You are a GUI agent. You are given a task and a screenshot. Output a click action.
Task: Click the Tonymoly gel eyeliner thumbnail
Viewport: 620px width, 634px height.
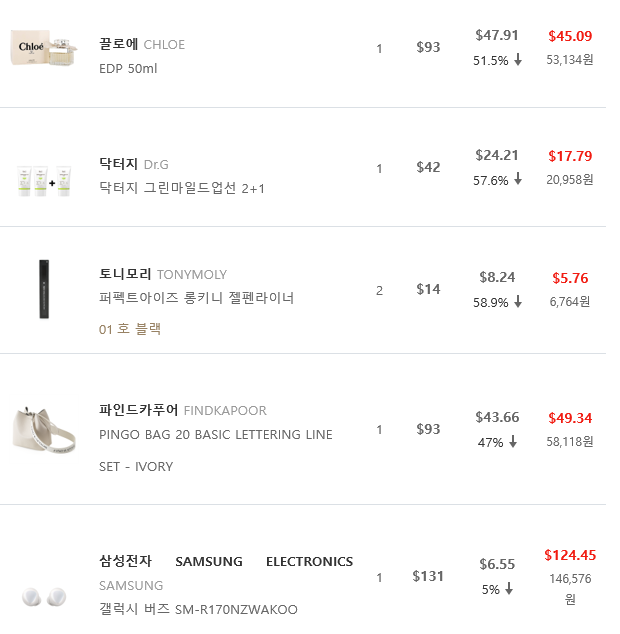tap(44, 290)
